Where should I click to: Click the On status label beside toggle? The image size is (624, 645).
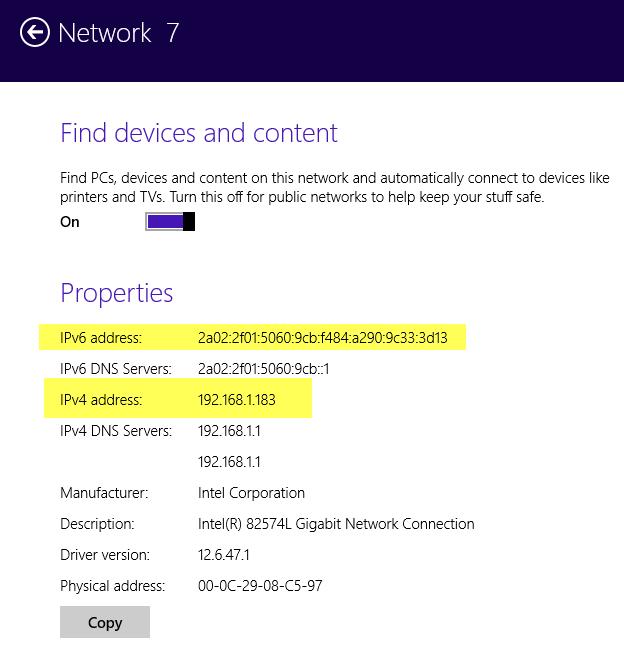[x=70, y=222]
